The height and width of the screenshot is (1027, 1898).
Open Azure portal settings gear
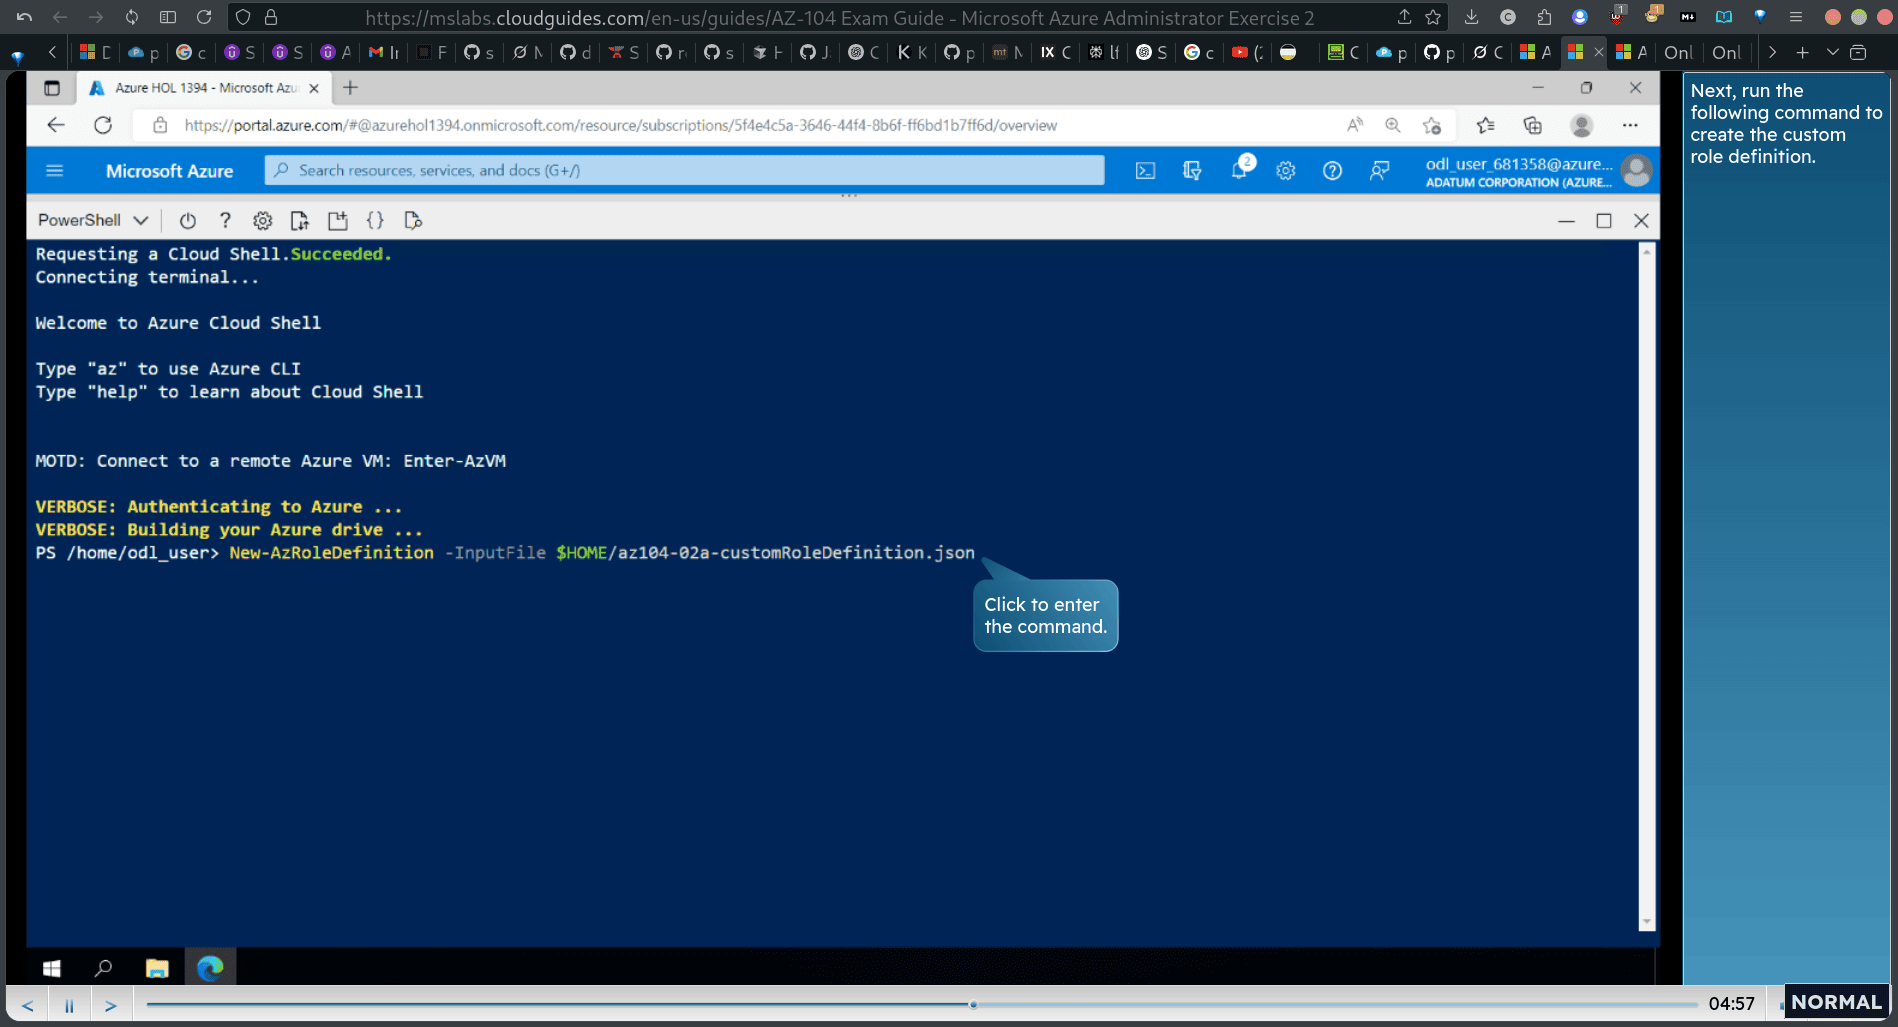coord(1286,171)
